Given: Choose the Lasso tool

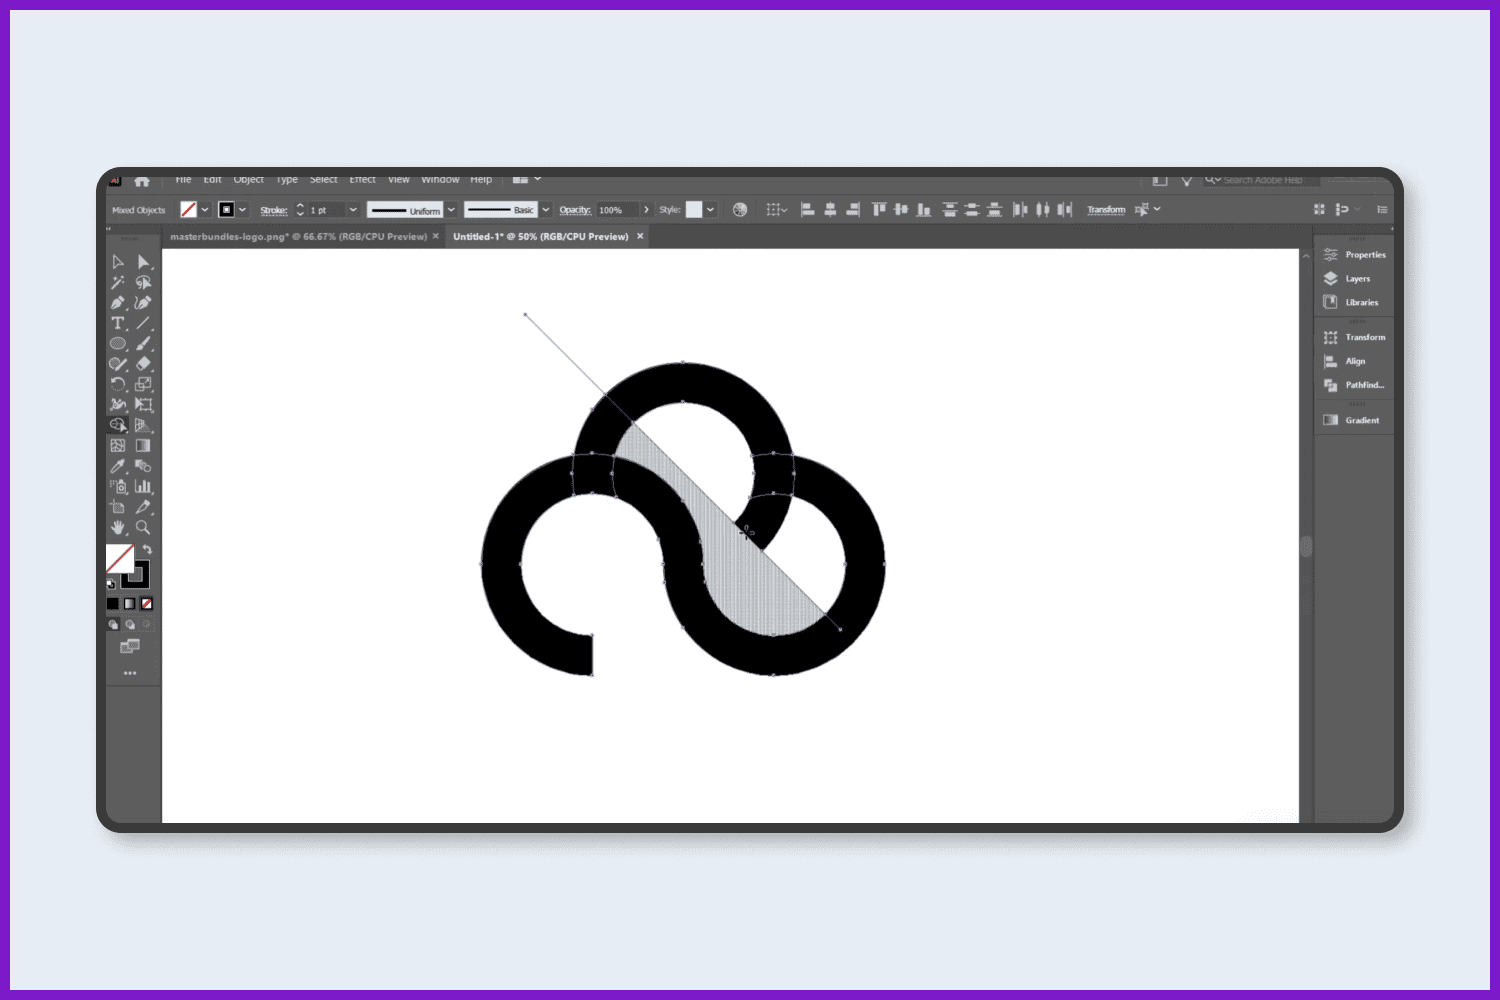Looking at the screenshot, I should pyautogui.click(x=144, y=283).
